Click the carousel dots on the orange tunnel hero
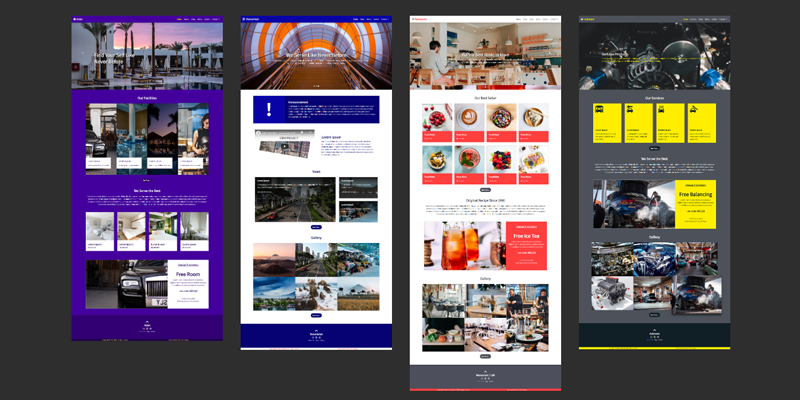This screenshot has width=800, height=400. 316,86
